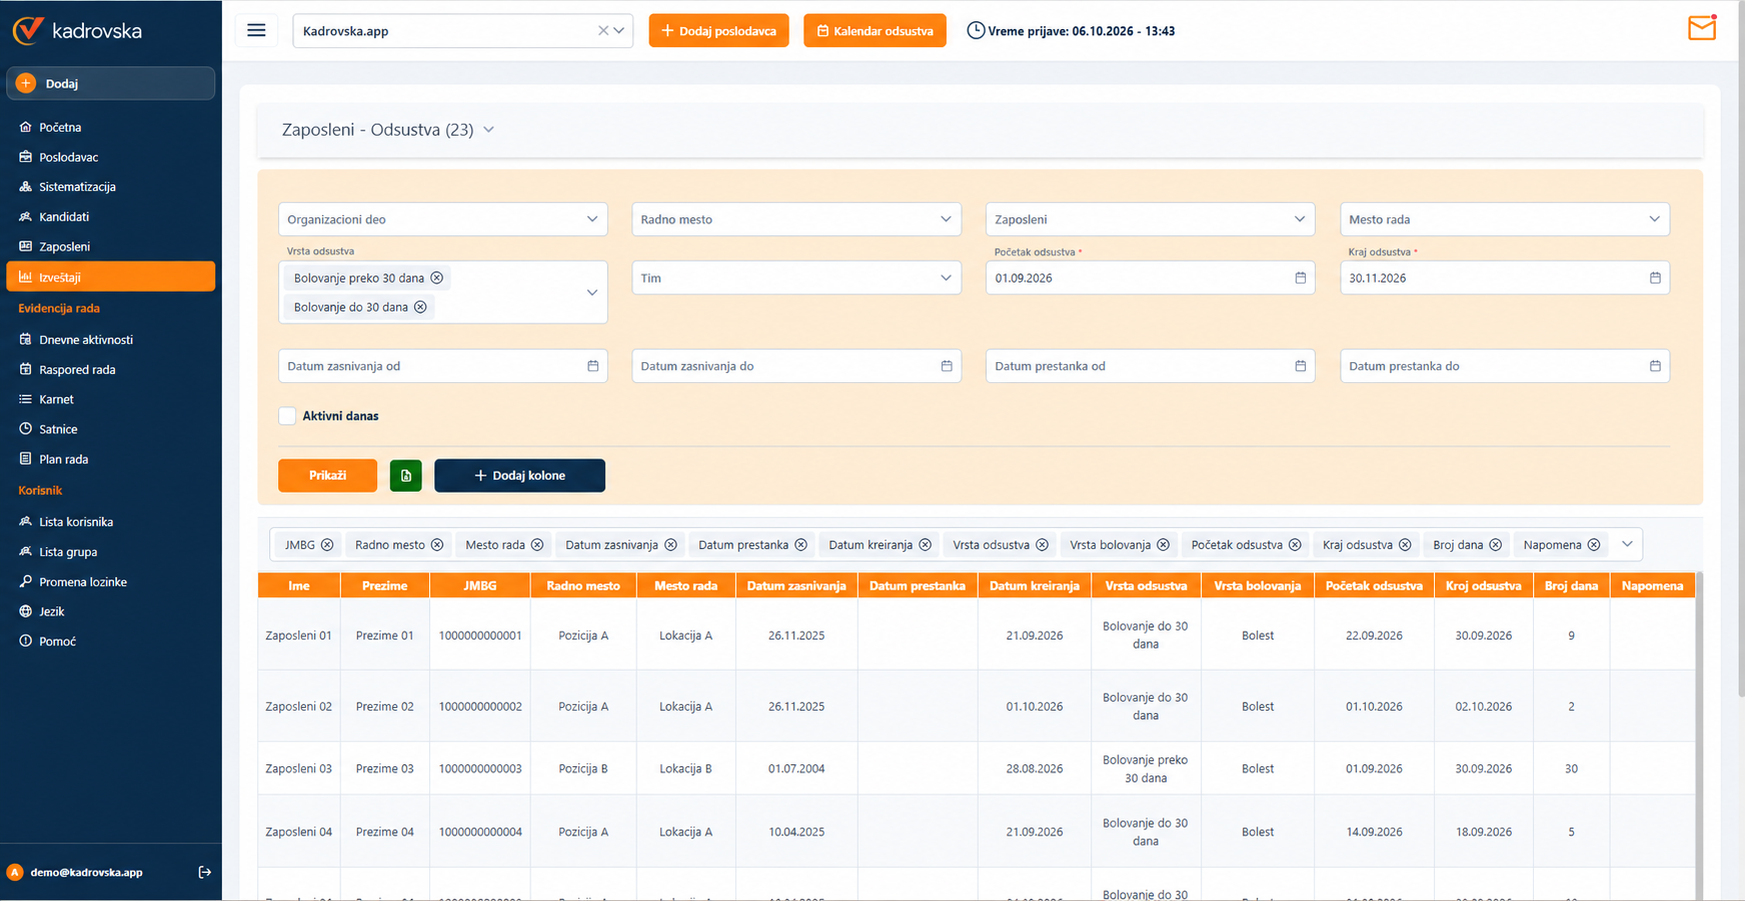
Task: Clear the Kadrovska.app employer selection
Action: 603,31
